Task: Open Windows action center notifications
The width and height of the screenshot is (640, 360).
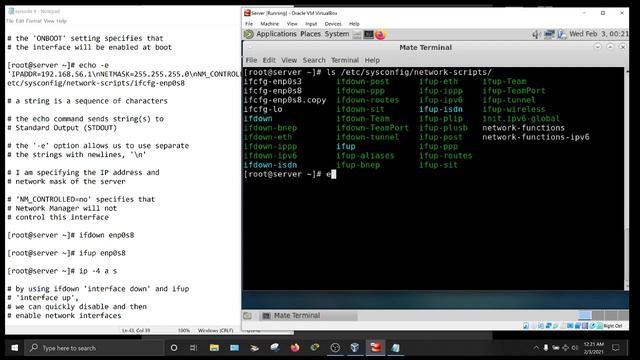Action: tap(616, 348)
